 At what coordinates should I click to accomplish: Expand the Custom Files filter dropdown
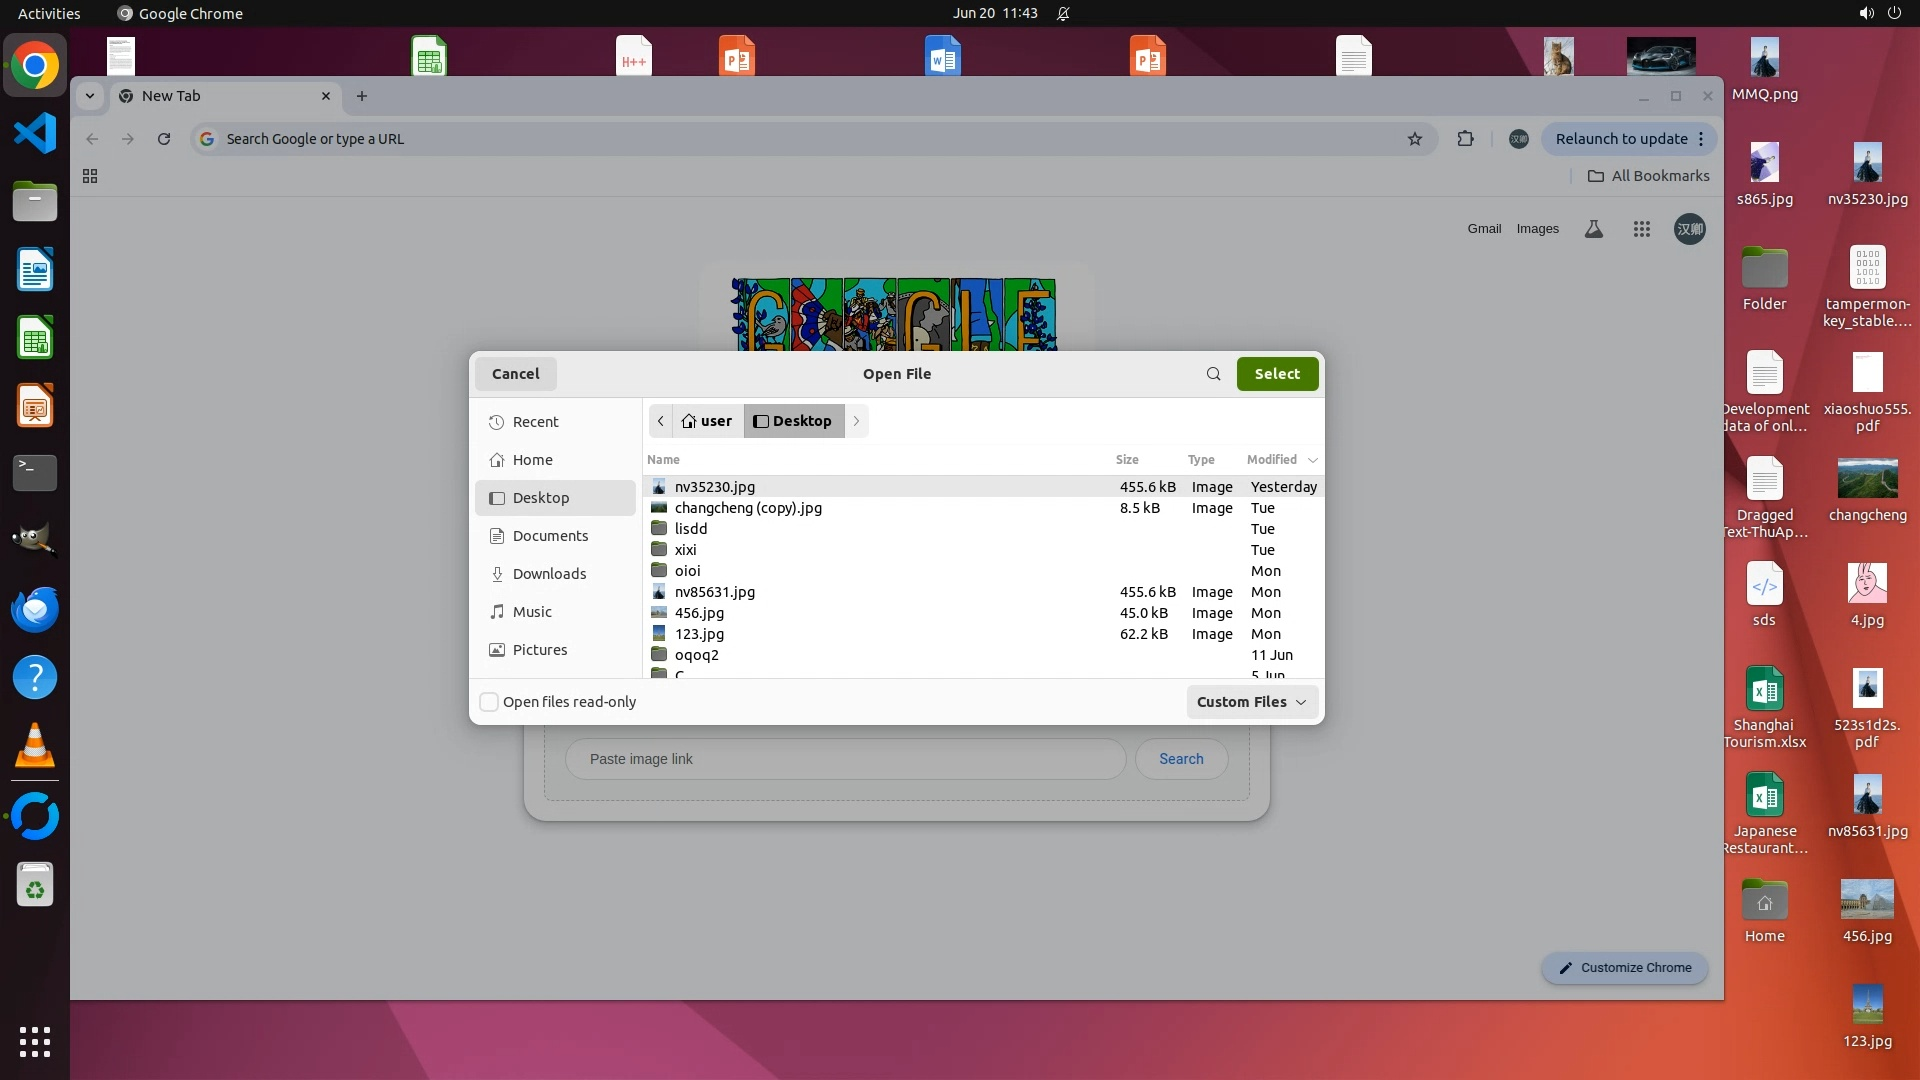[1251, 702]
